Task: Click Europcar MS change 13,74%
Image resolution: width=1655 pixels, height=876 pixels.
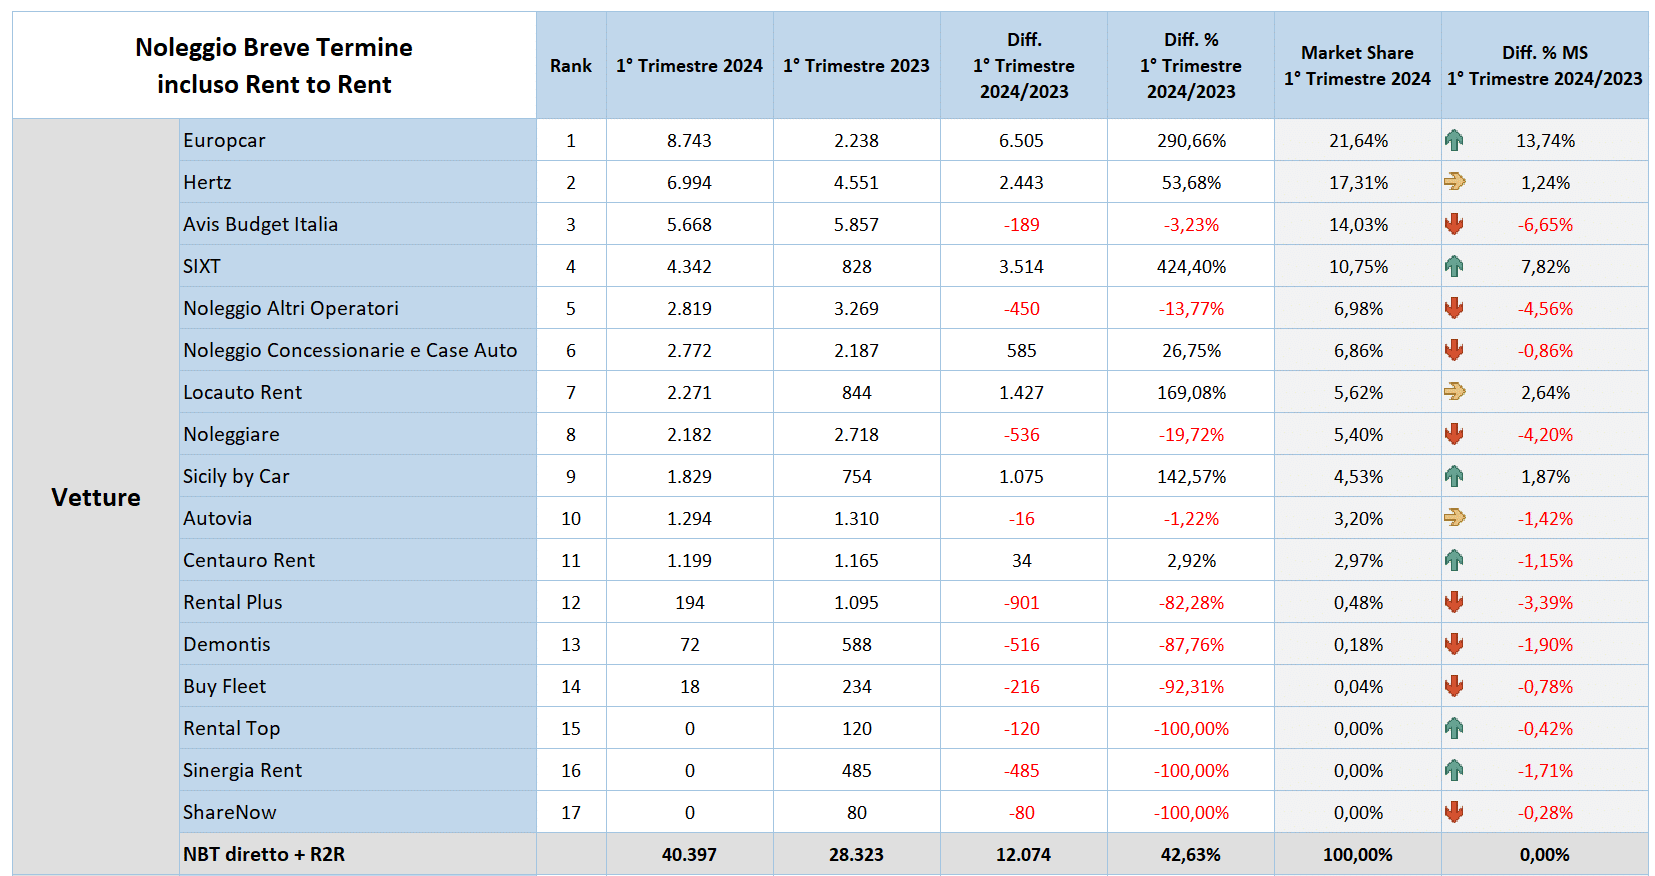Action: pyautogui.click(x=1545, y=141)
